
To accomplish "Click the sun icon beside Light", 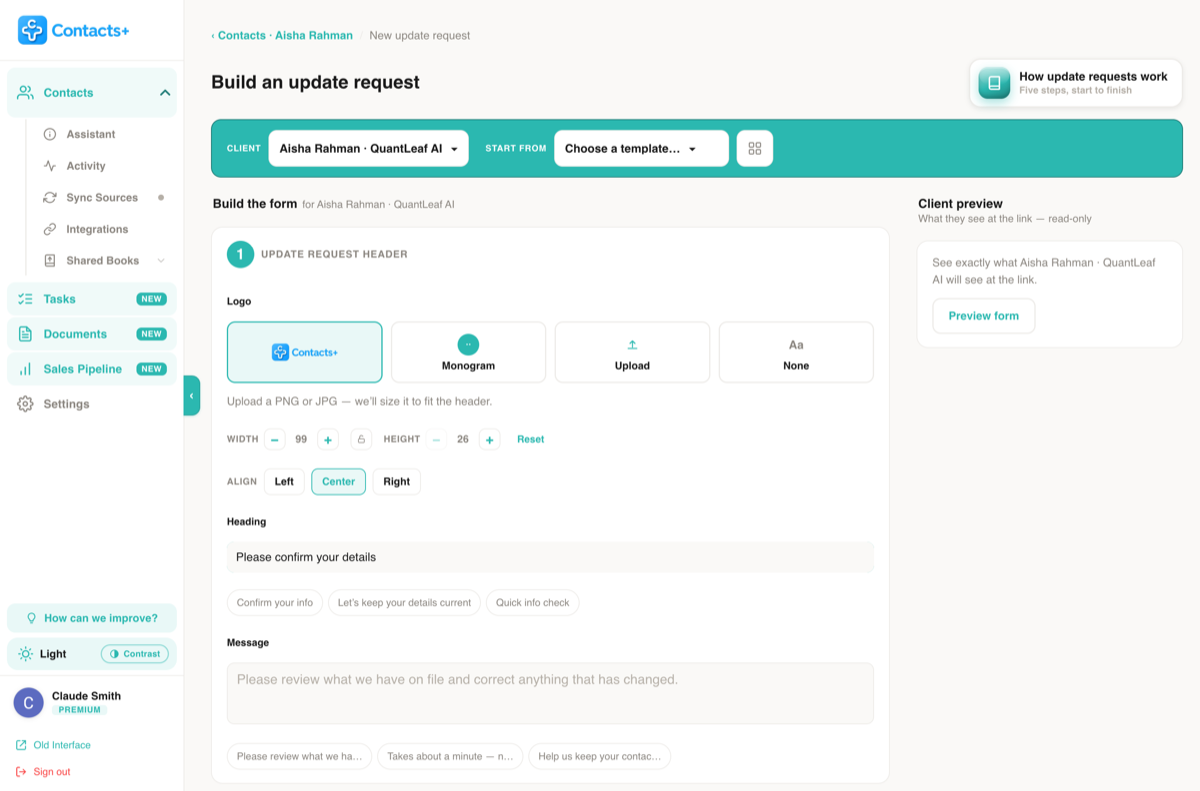I will [x=25, y=654].
